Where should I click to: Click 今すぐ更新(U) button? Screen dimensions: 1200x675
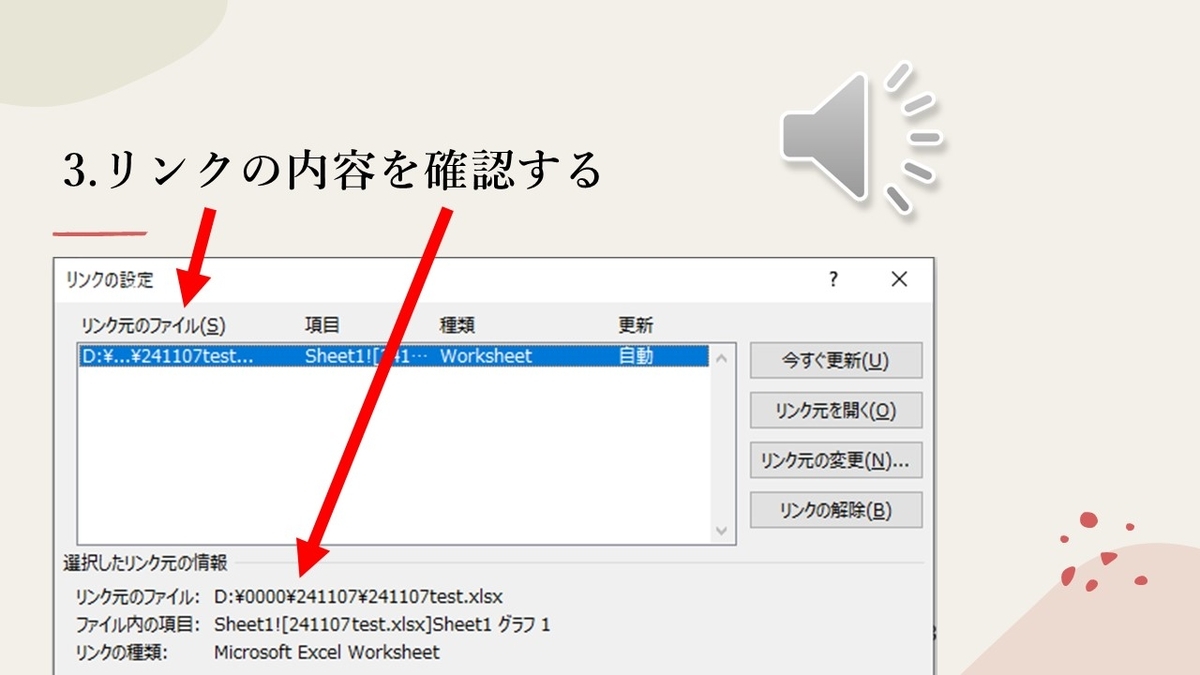tap(836, 361)
